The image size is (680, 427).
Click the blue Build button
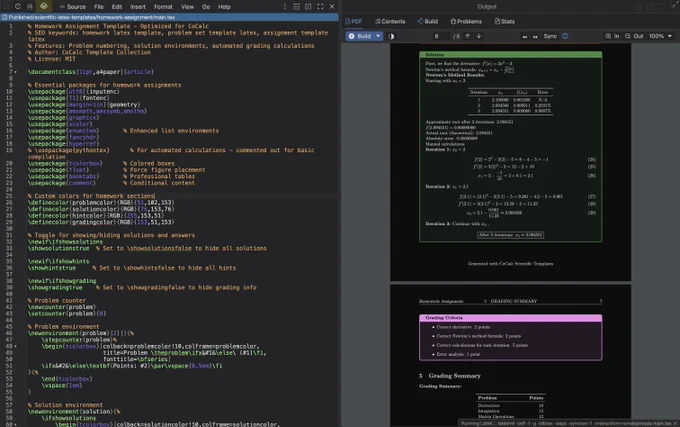[360, 36]
